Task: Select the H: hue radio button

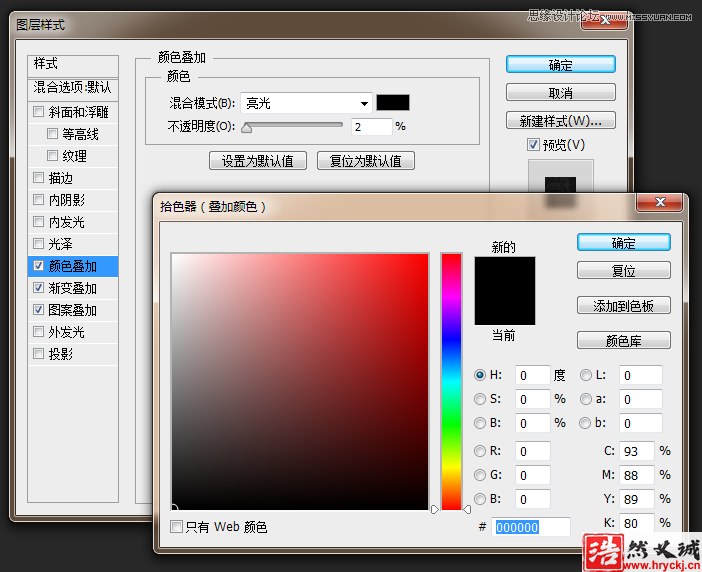Action: (x=479, y=375)
